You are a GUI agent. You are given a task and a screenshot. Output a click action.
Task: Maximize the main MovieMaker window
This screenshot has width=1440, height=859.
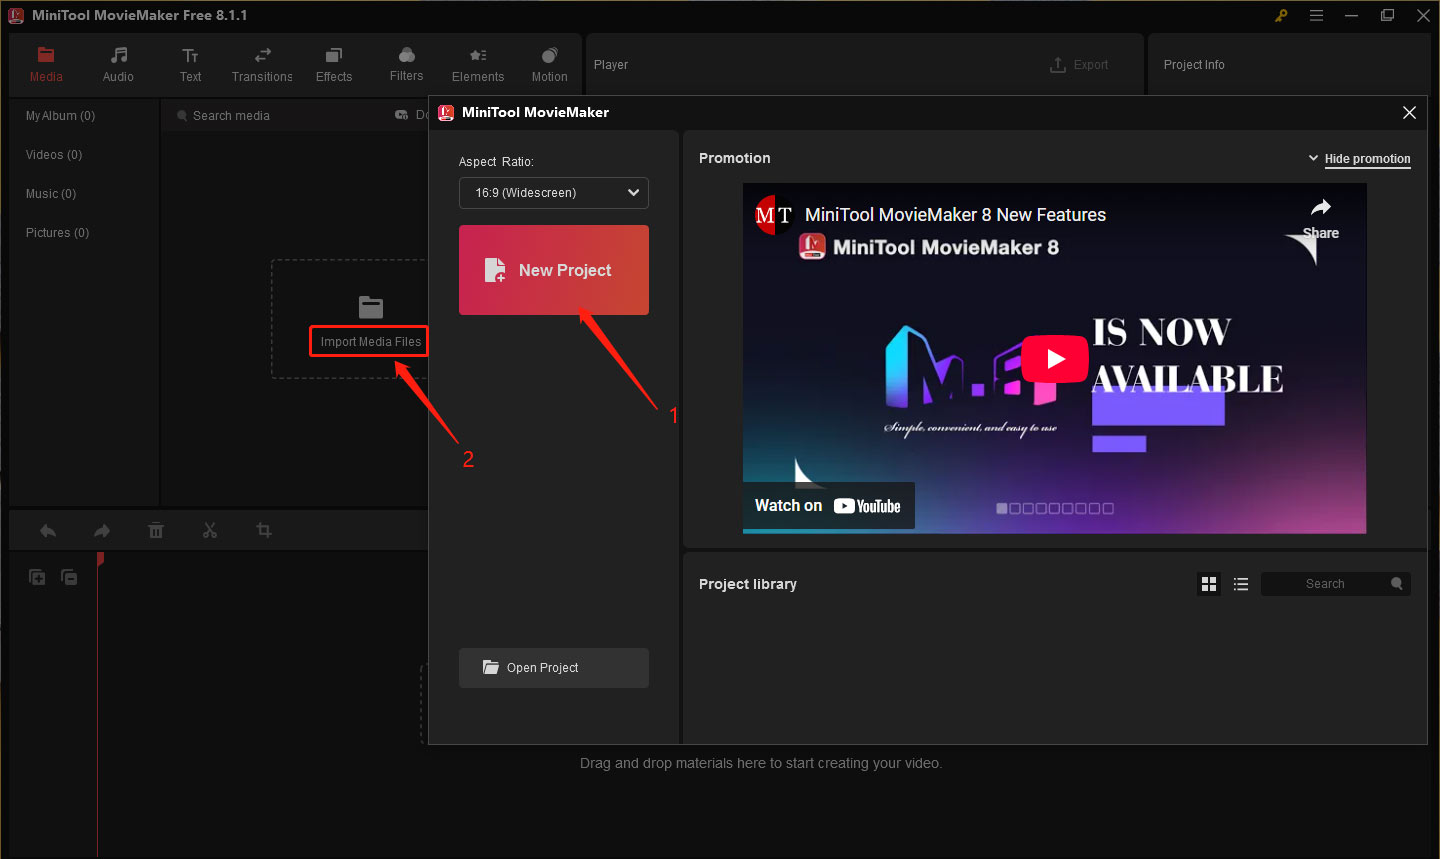pos(1387,15)
